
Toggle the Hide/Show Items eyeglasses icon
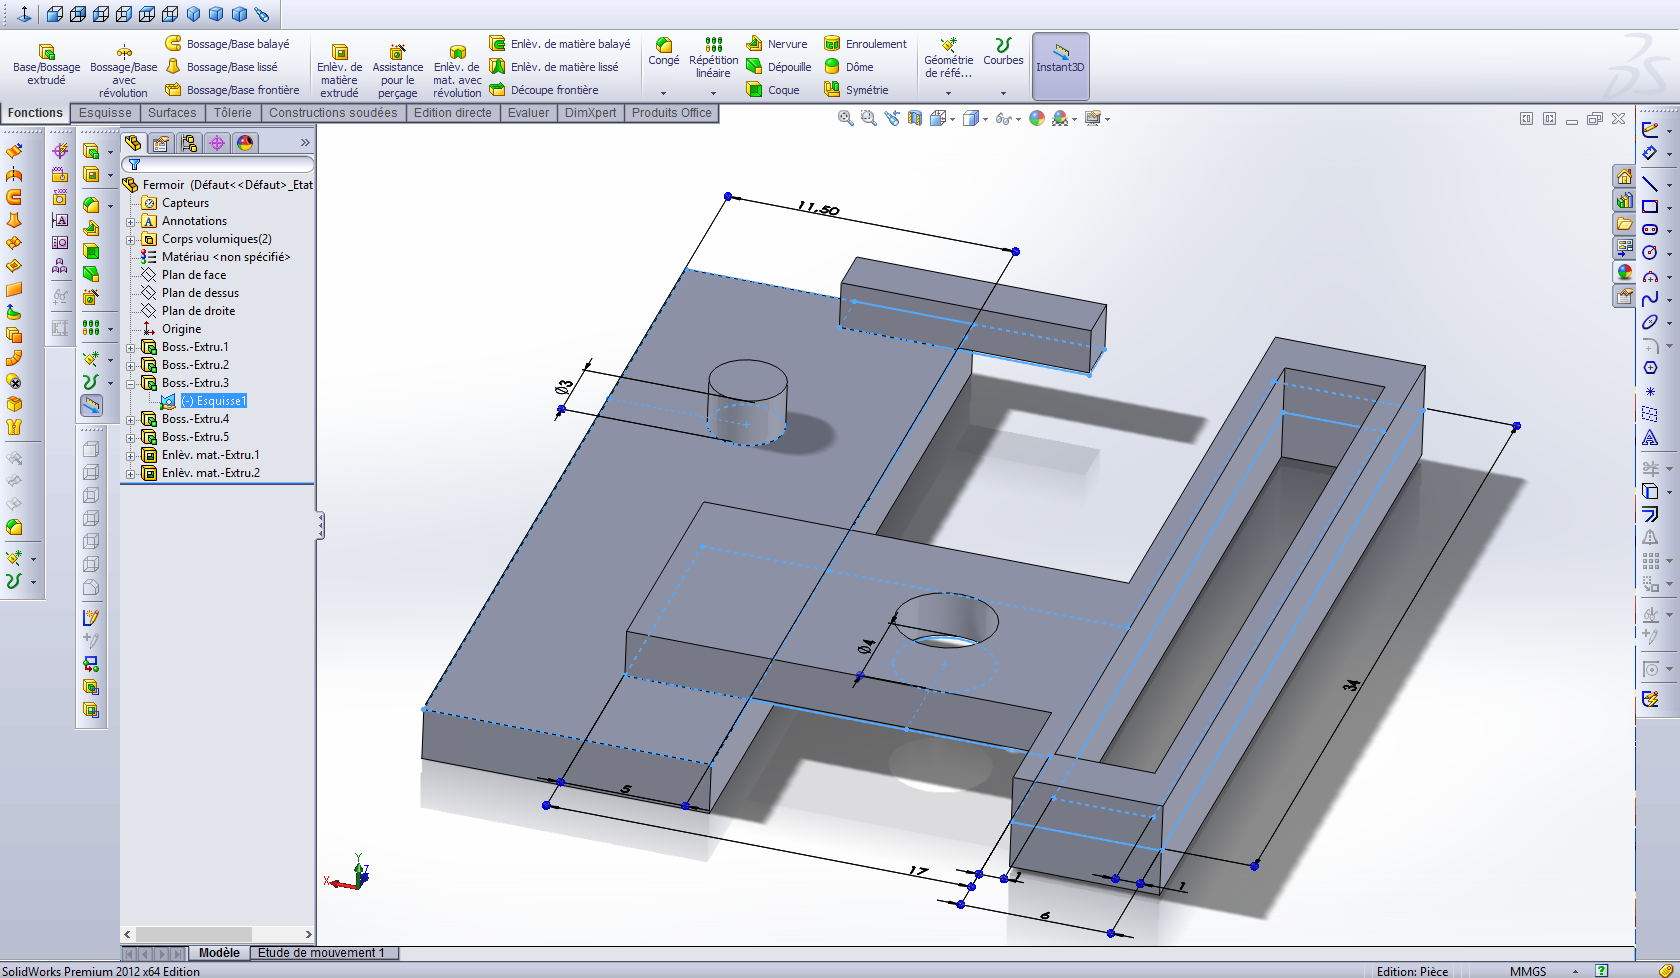(x=1006, y=118)
